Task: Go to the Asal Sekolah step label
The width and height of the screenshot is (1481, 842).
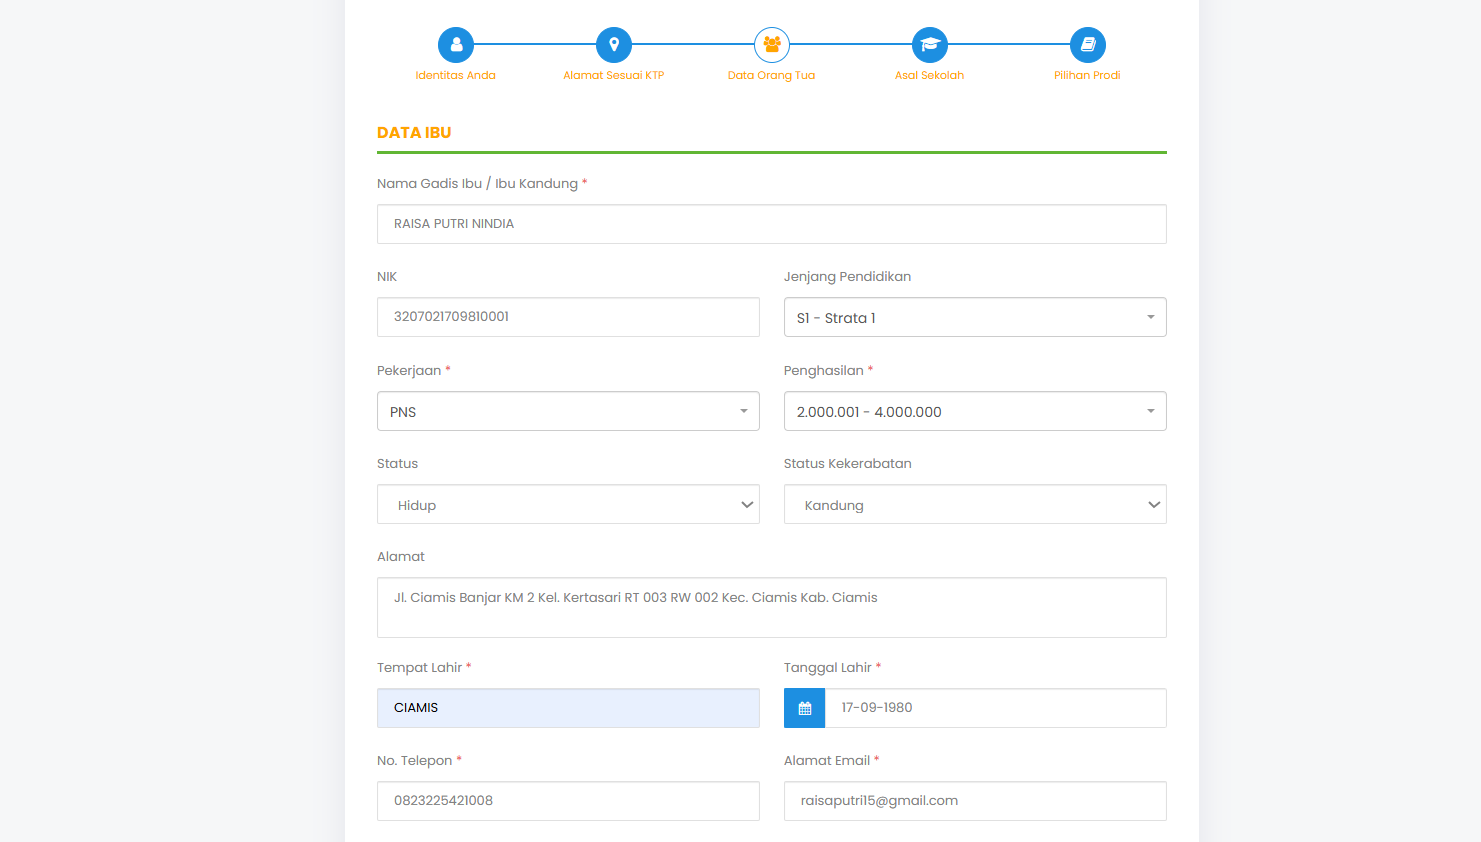Action: (930, 76)
